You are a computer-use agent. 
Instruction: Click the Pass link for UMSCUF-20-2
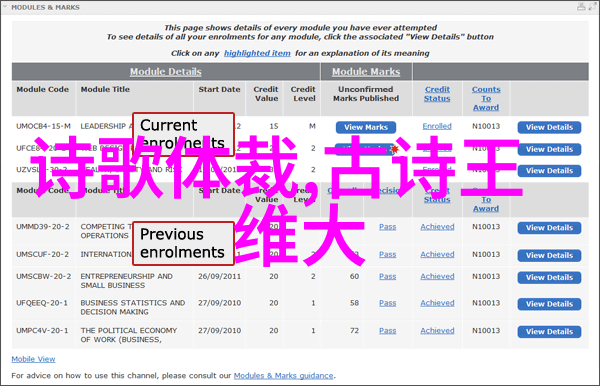(x=387, y=254)
